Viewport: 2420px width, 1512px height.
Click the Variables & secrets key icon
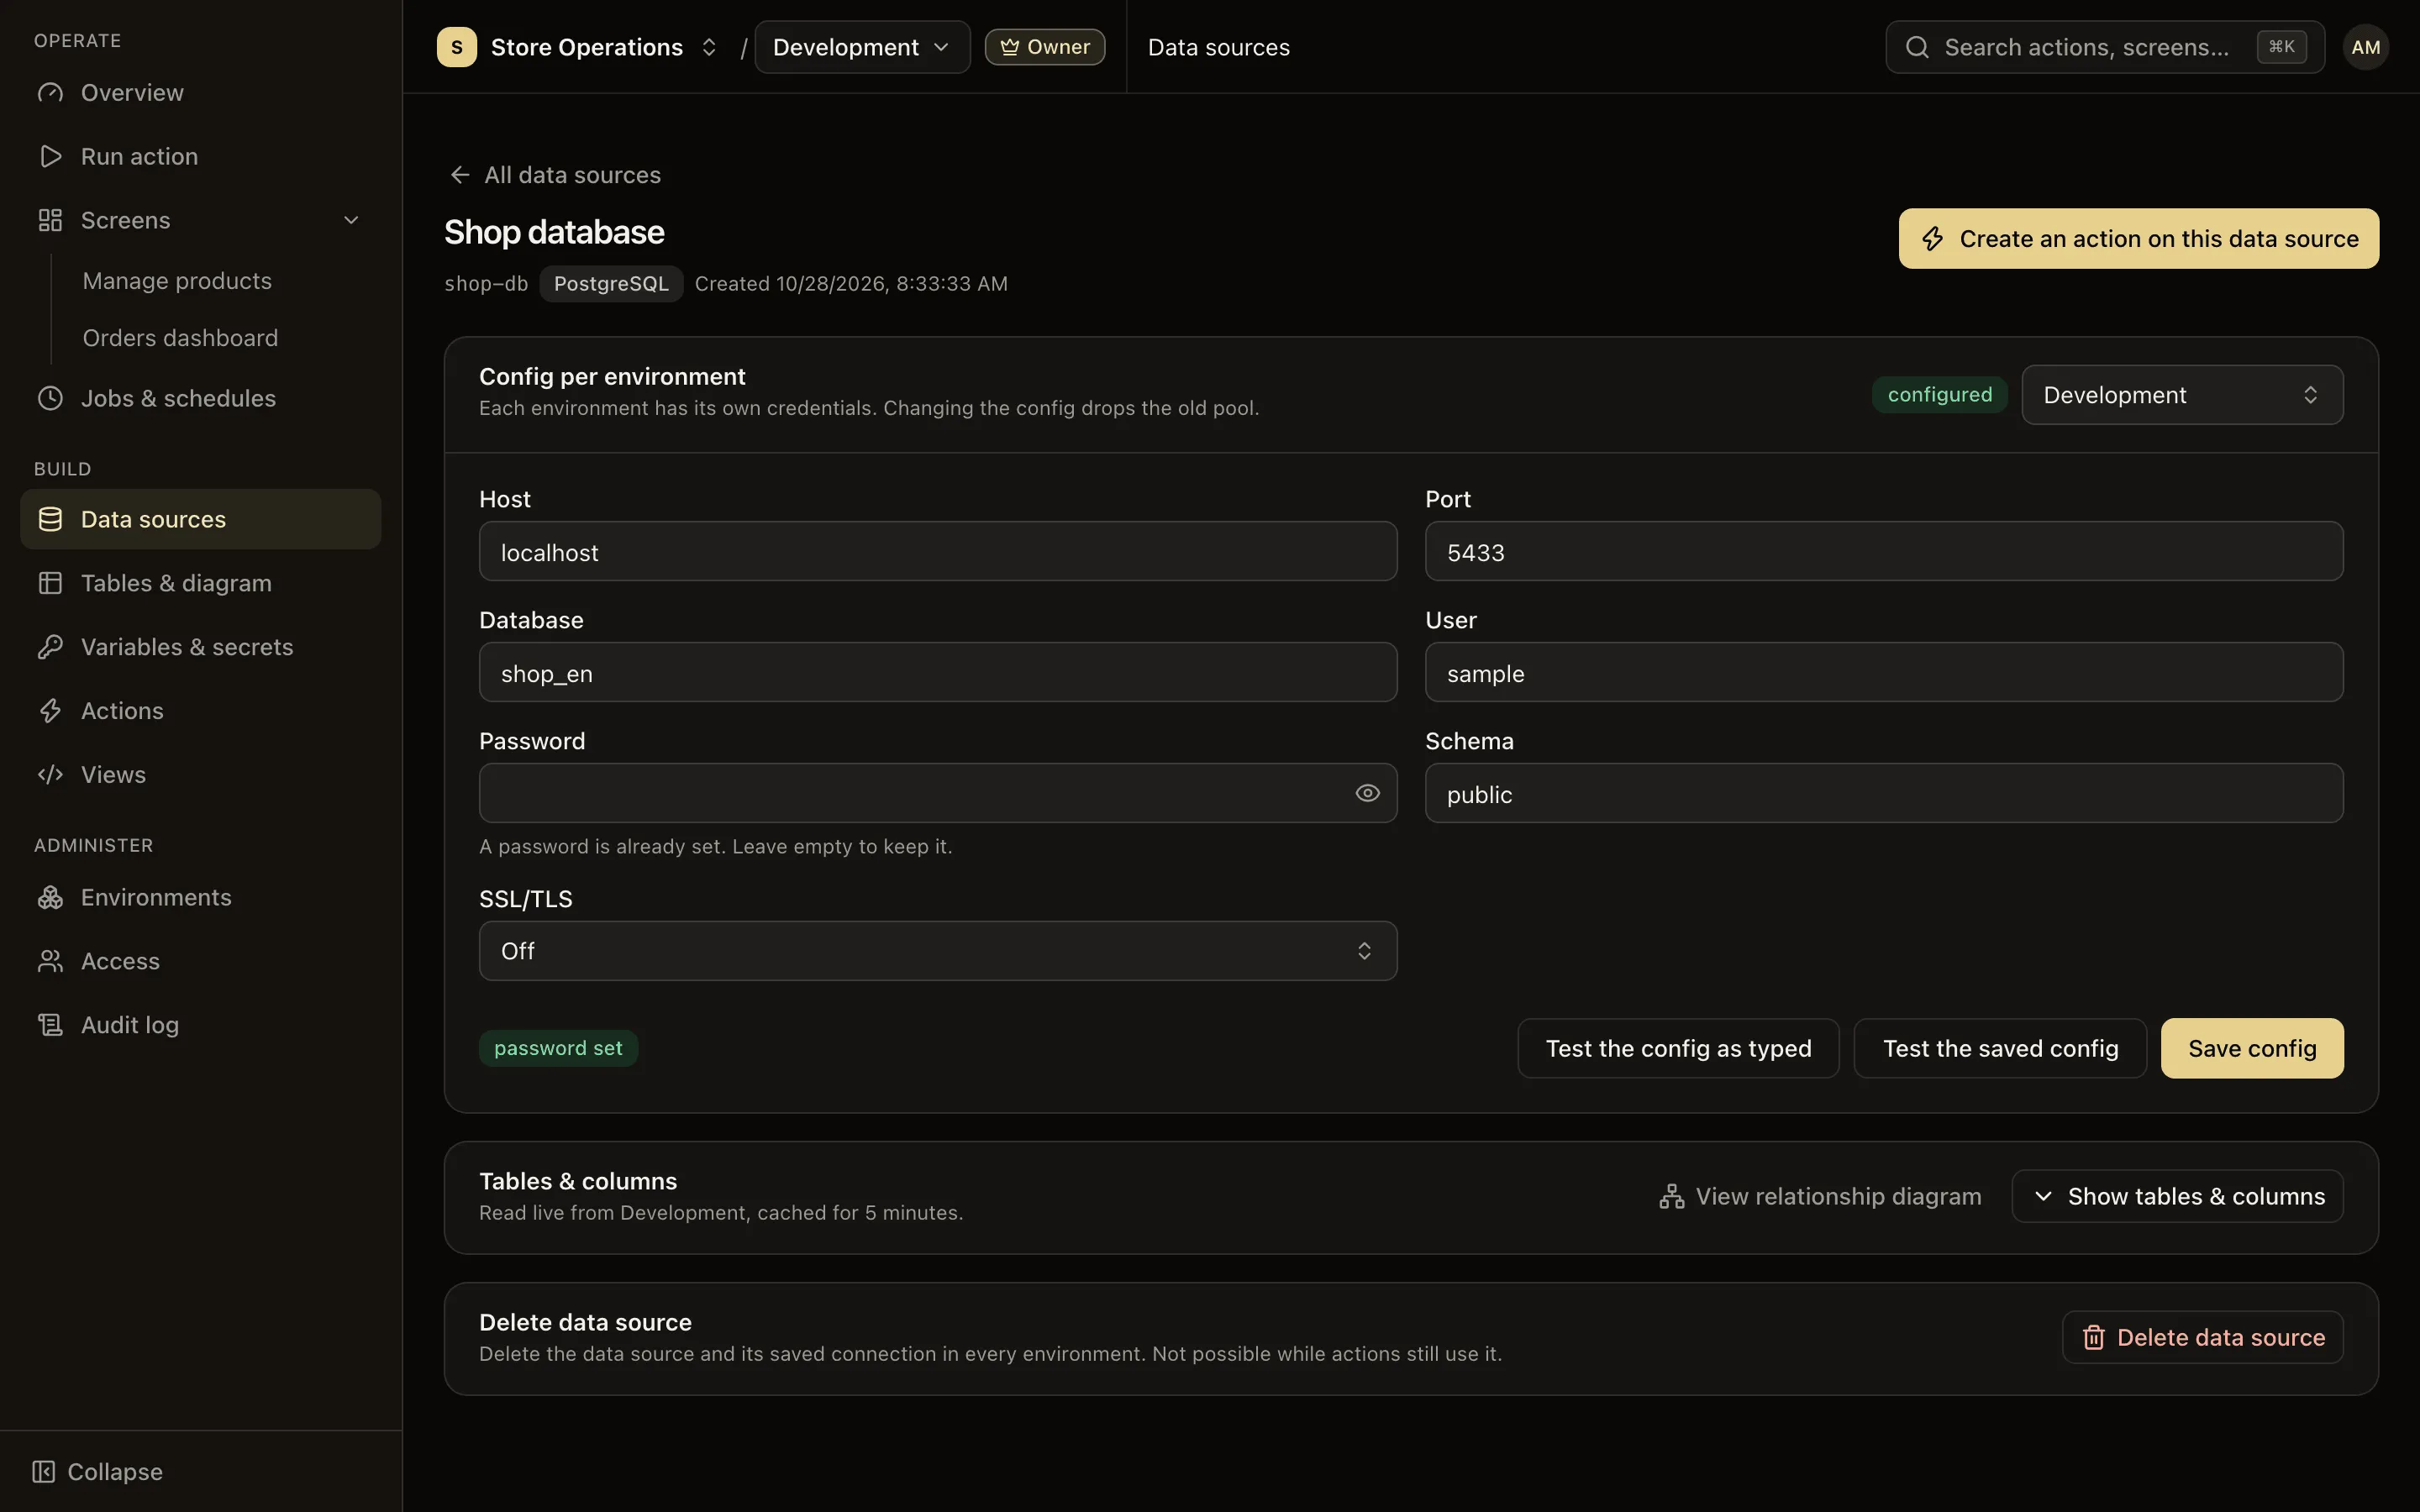coord(50,647)
